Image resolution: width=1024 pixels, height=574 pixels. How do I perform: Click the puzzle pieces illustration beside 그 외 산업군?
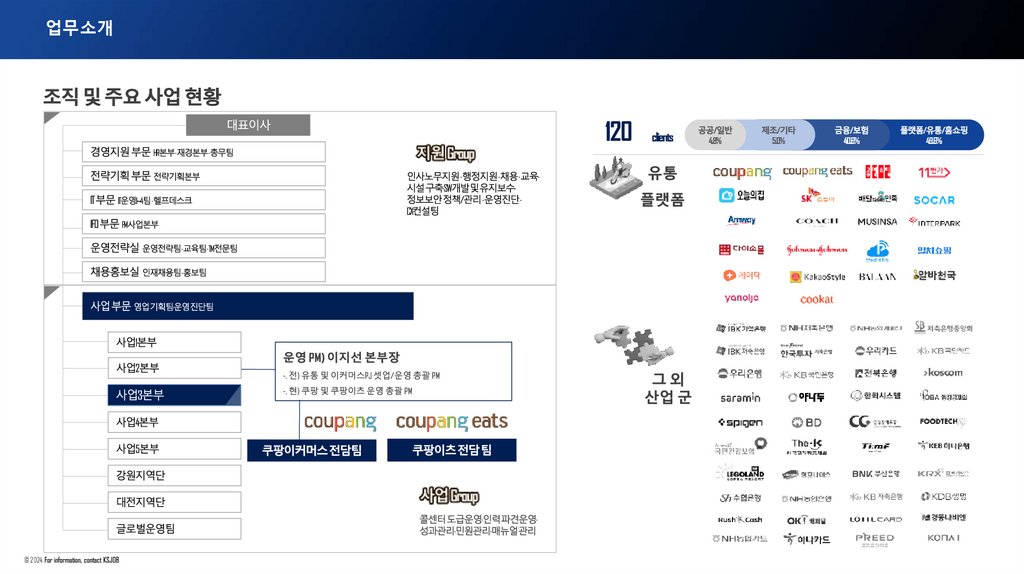coord(632,345)
